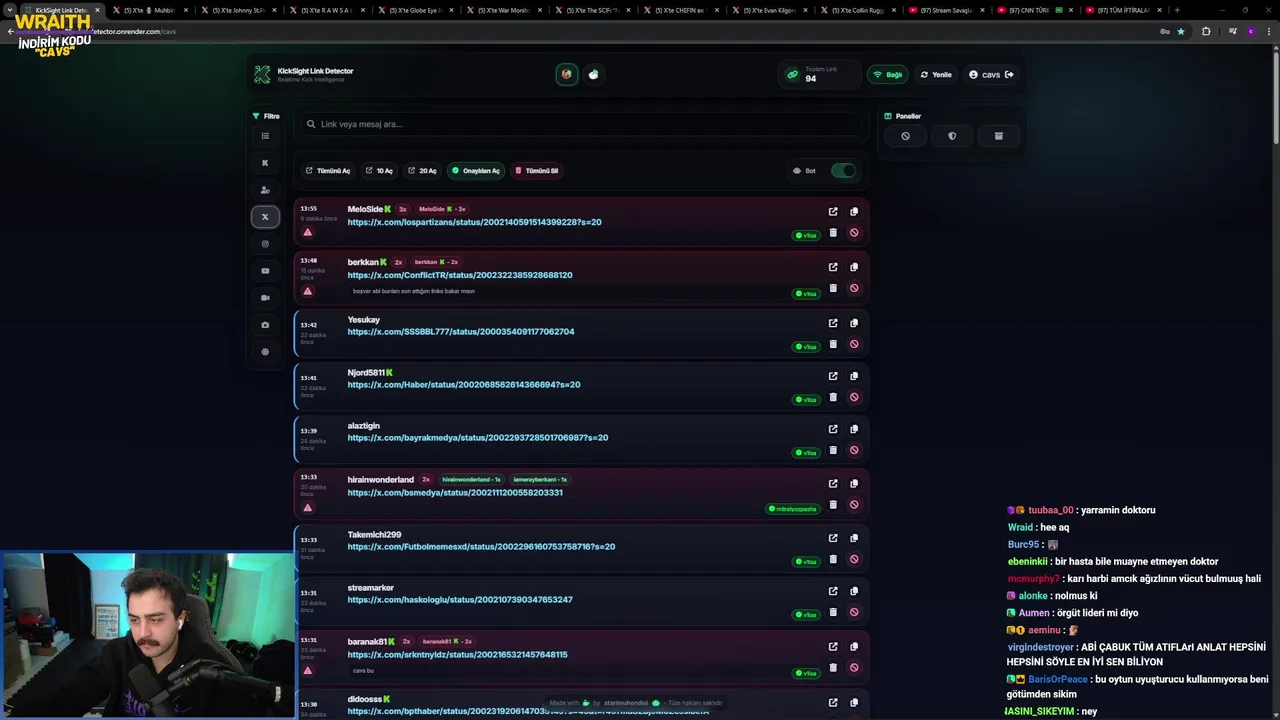Click the link or message search field
The image size is (1280, 720).
[x=580, y=124]
